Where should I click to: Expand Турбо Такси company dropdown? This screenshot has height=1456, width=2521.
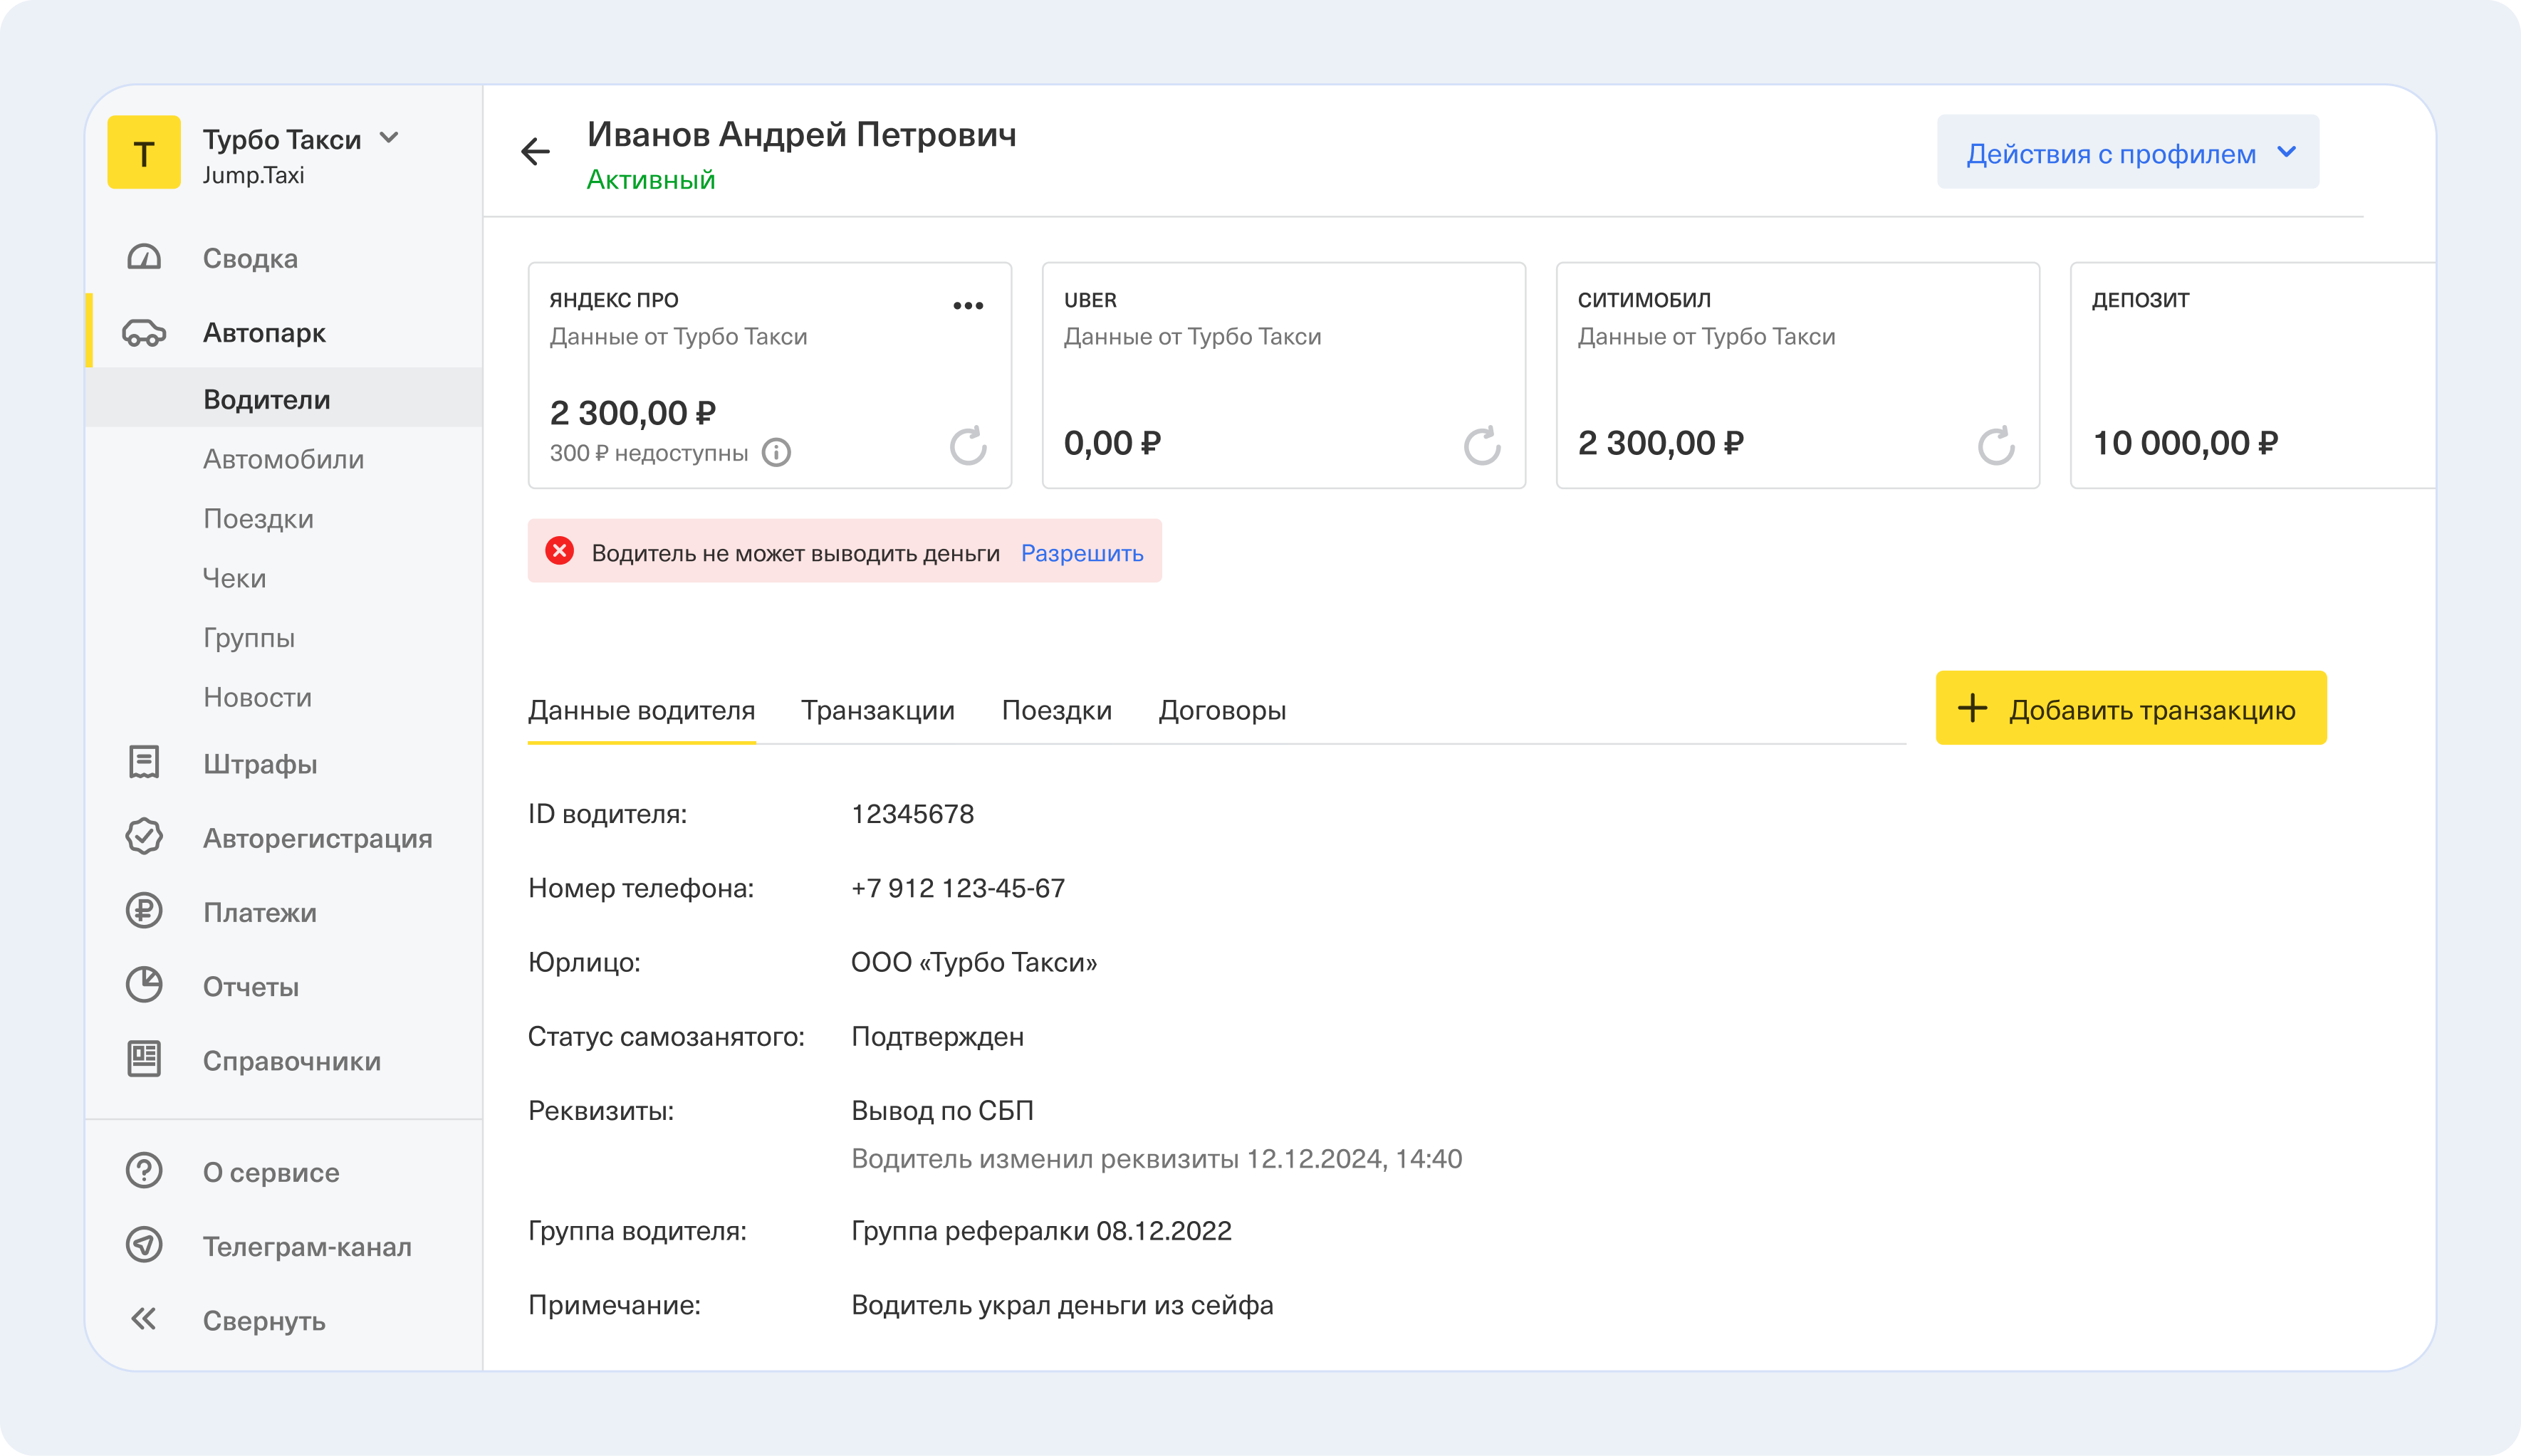click(x=389, y=138)
